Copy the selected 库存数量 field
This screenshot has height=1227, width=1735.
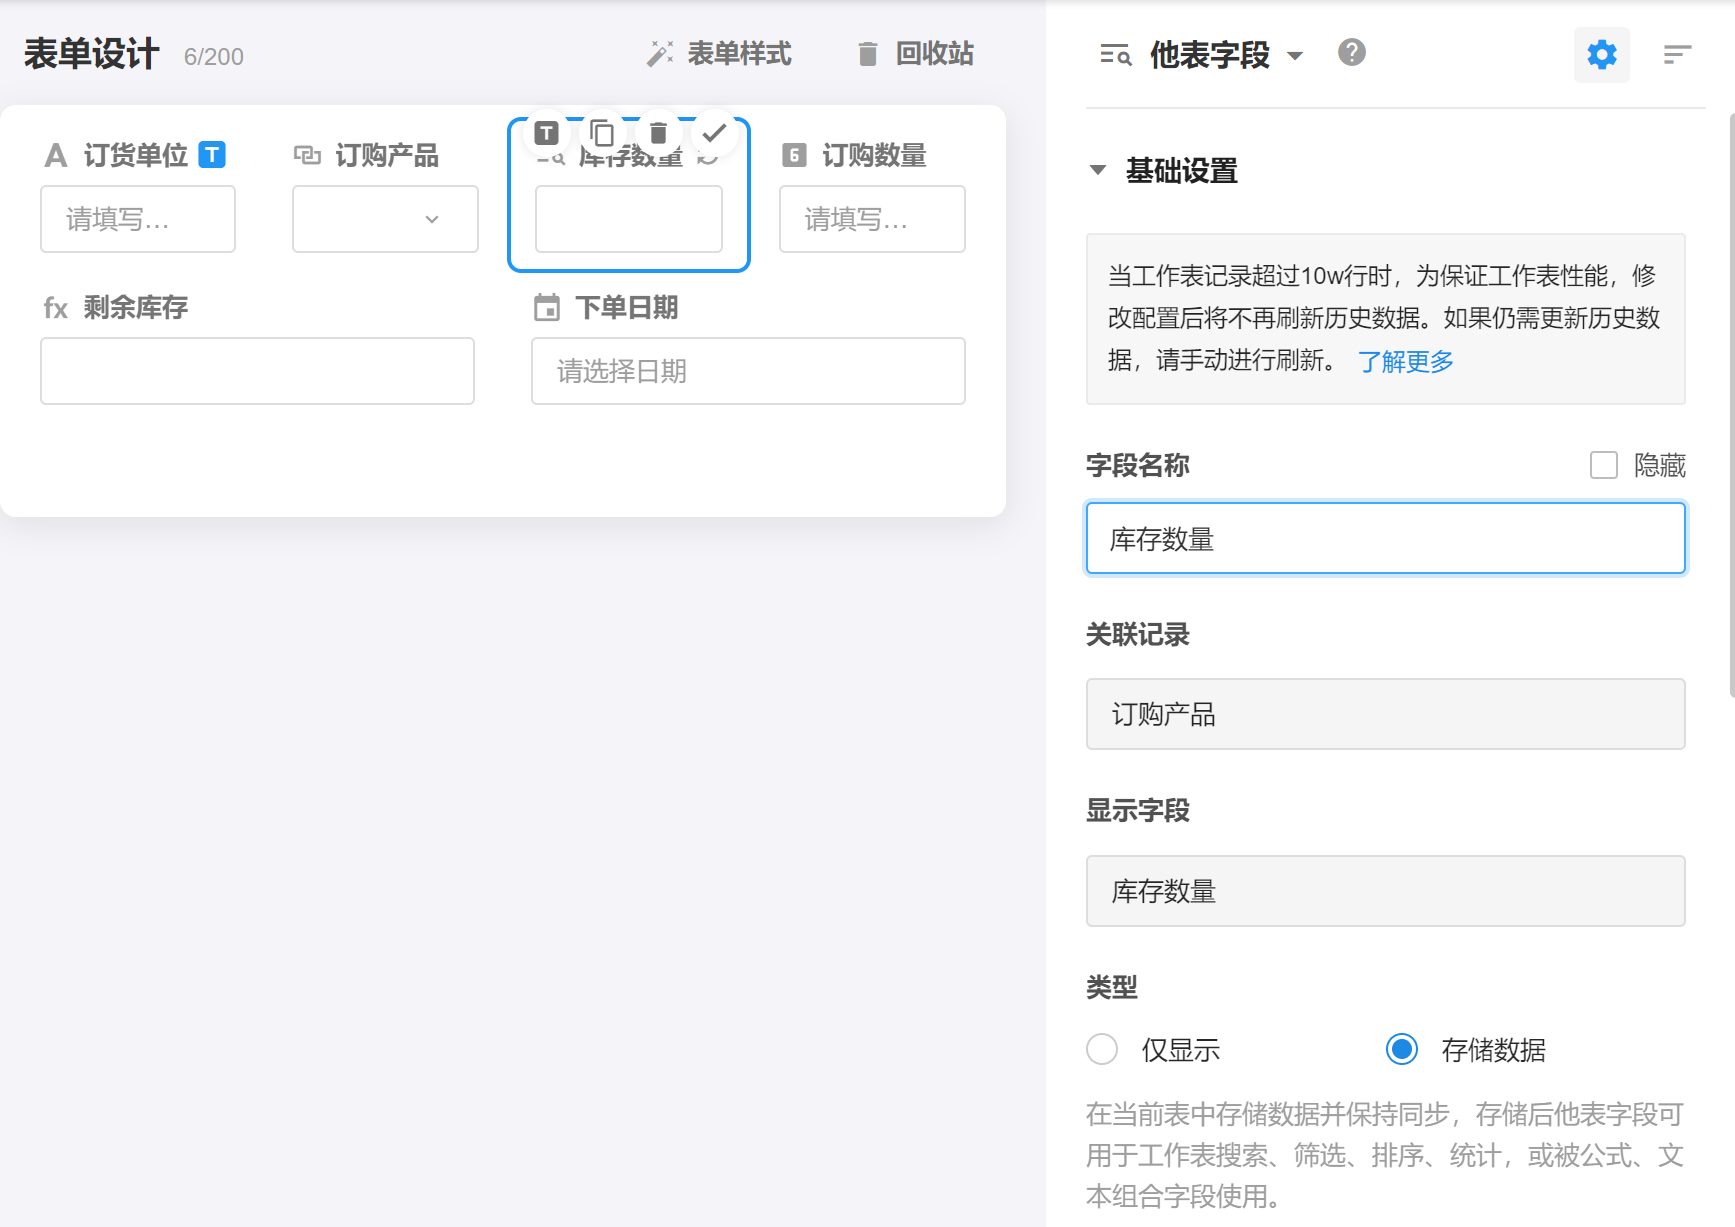(602, 133)
